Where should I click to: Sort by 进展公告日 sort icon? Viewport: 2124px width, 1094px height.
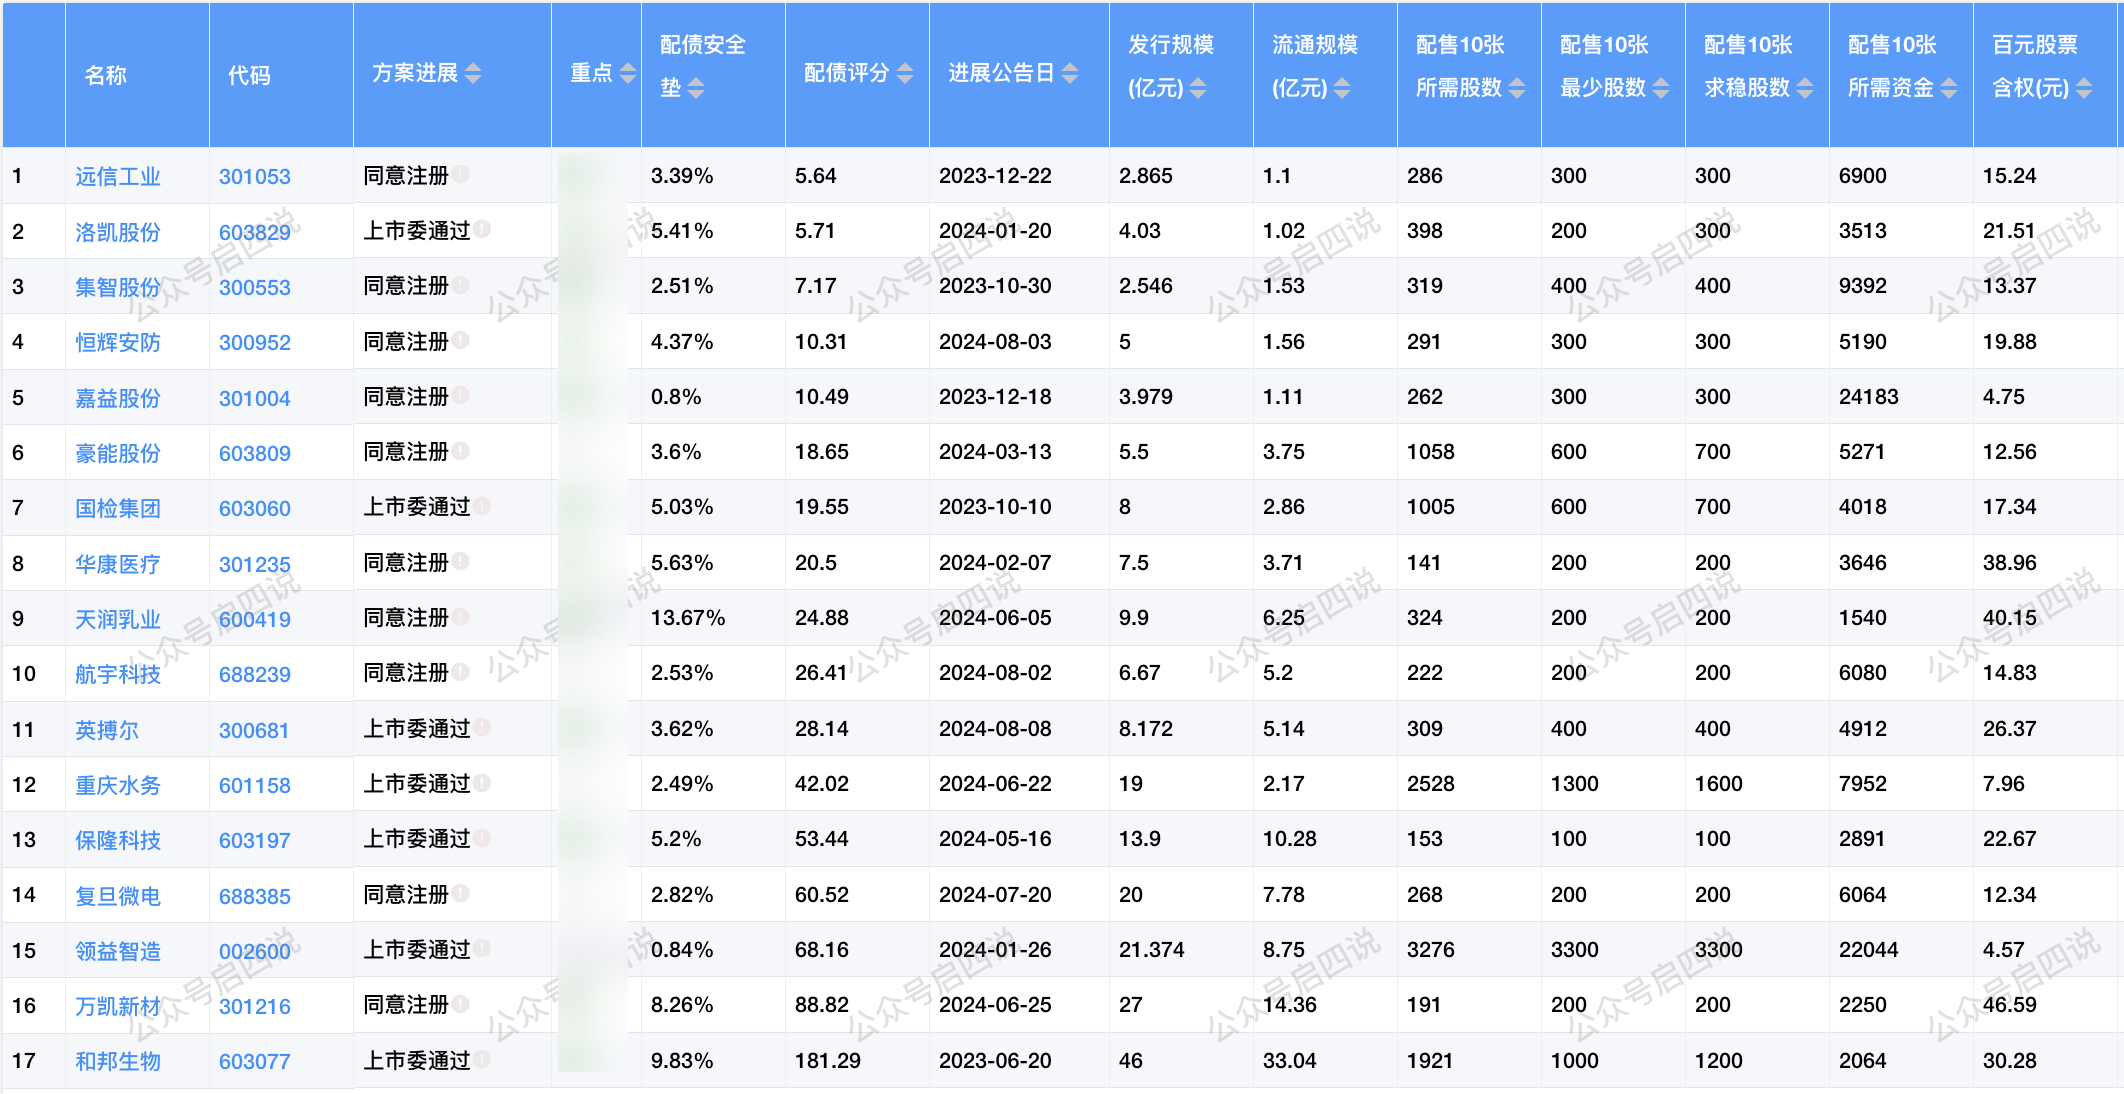coord(1069,73)
